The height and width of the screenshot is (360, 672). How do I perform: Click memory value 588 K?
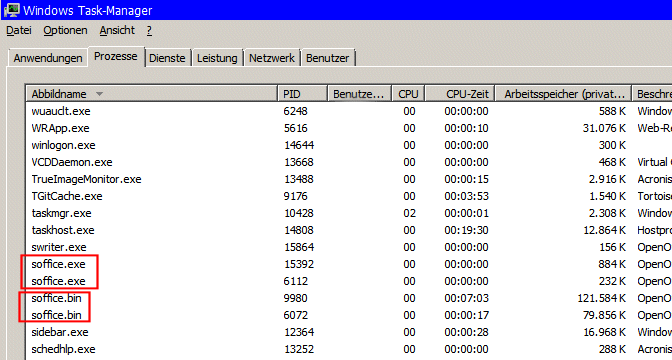coord(612,111)
